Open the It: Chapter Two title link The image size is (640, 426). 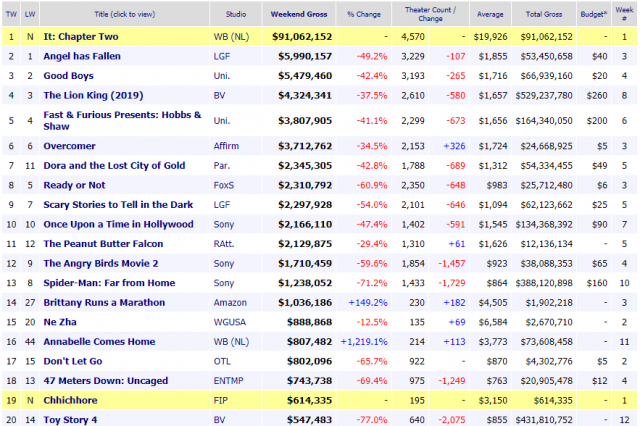[81, 37]
